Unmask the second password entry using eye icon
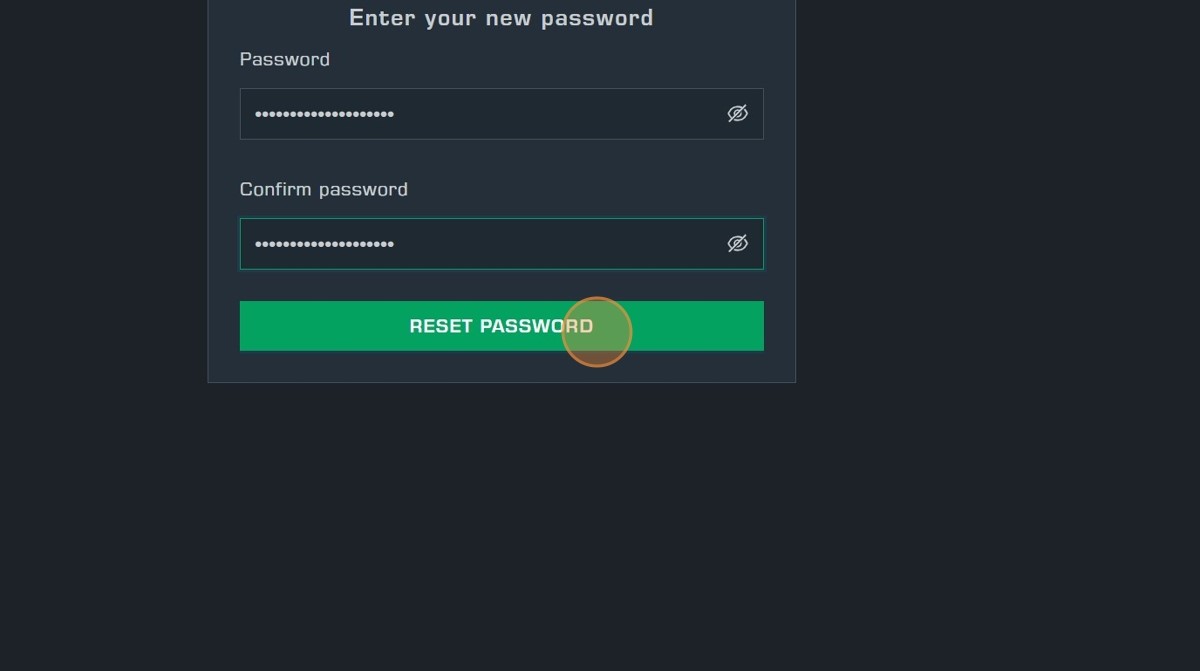 pyautogui.click(x=737, y=244)
